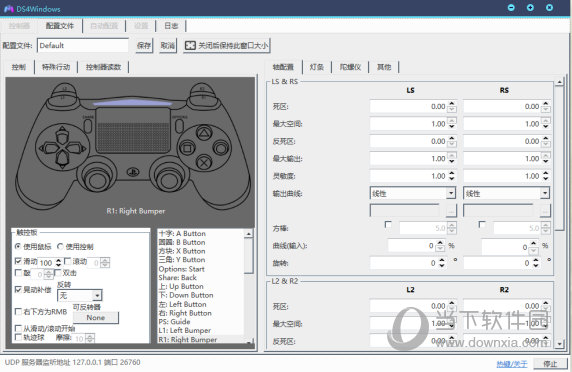Enable the 双击 checkbox
This screenshot has height=372, width=572.
click(58, 272)
